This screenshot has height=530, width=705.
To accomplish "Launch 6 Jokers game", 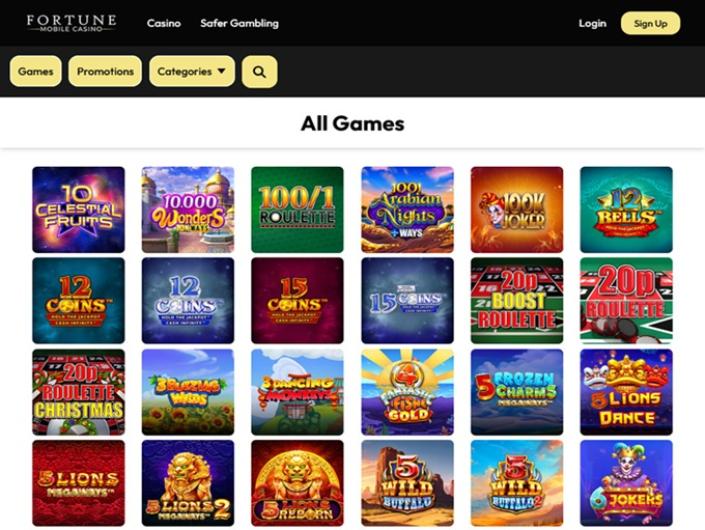I will (x=626, y=483).
